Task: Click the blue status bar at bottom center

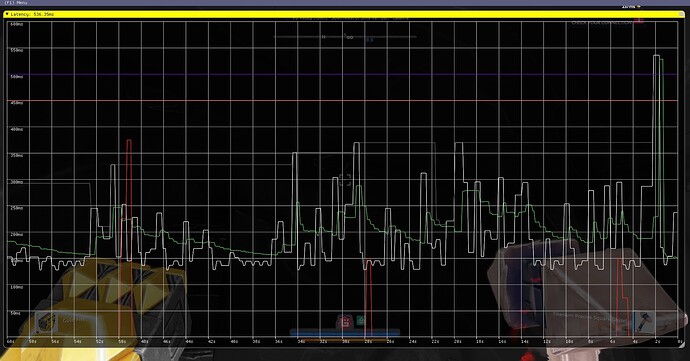Action: tap(345, 333)
